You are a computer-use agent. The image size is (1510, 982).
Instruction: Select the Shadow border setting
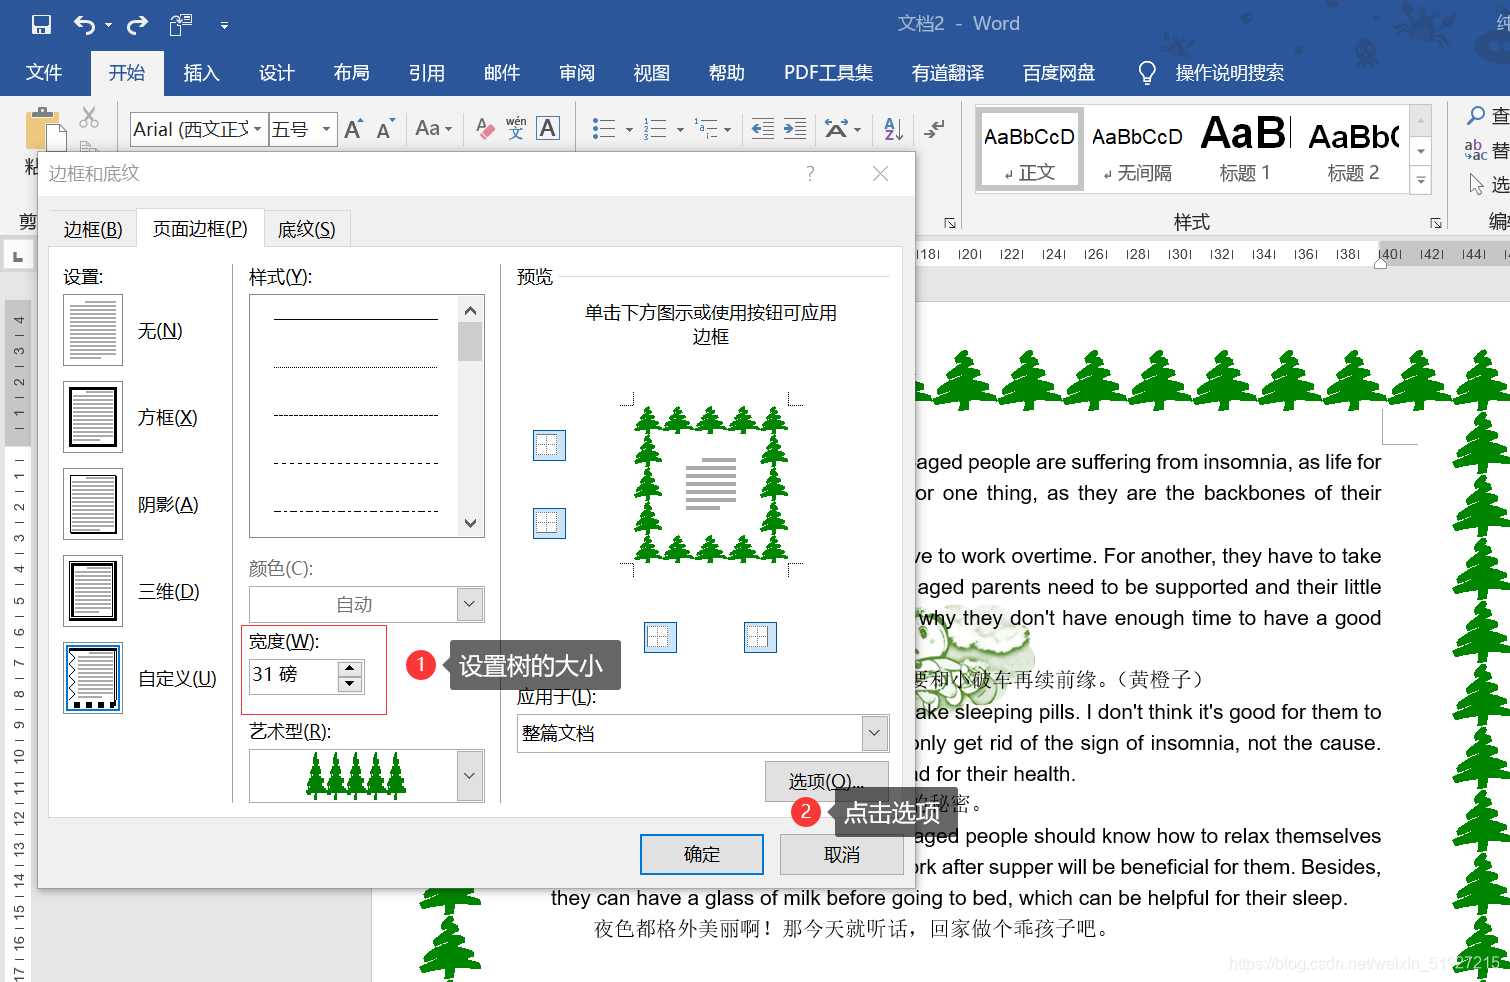(93, 504)
